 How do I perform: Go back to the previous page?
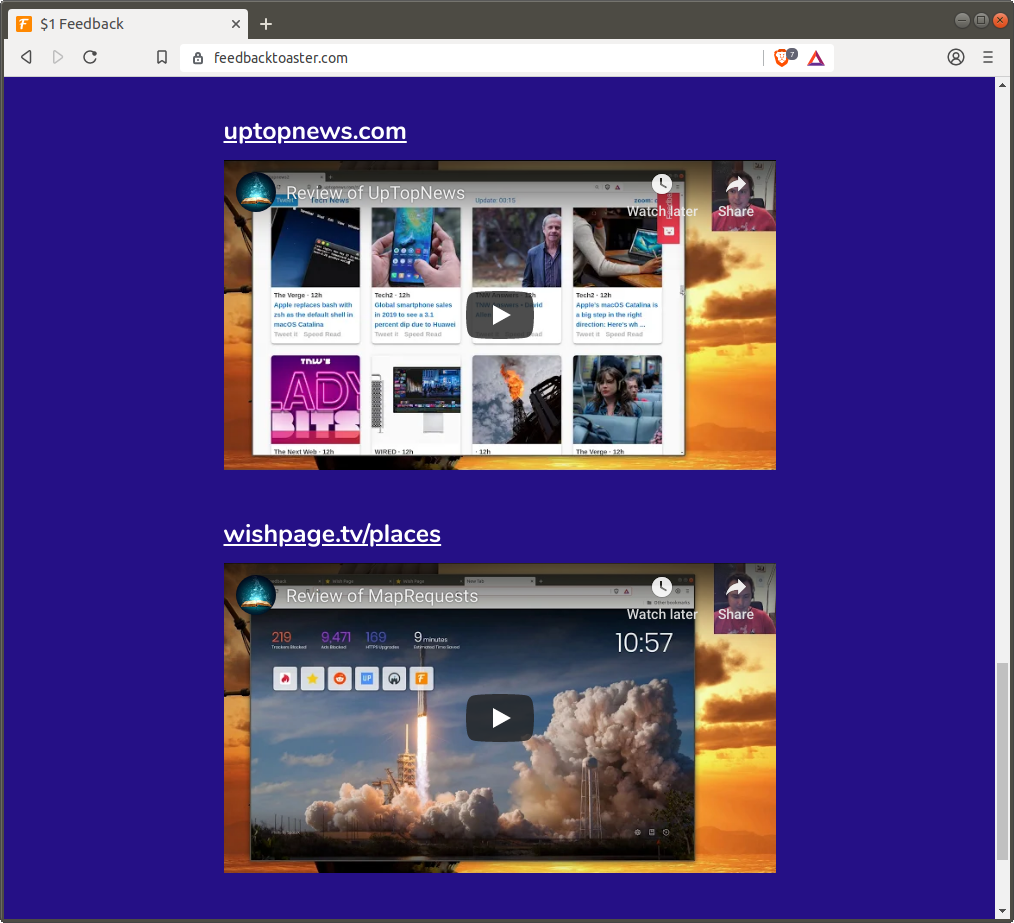tap(26, 57)
